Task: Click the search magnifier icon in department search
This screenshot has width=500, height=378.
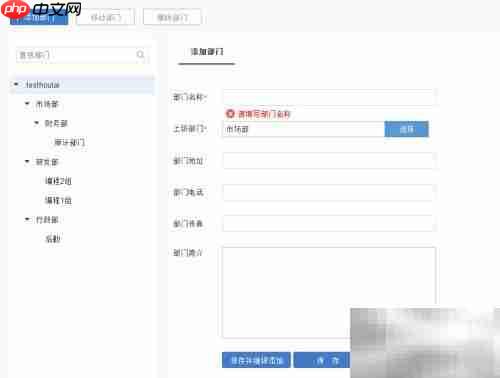Action: [140, 54]
